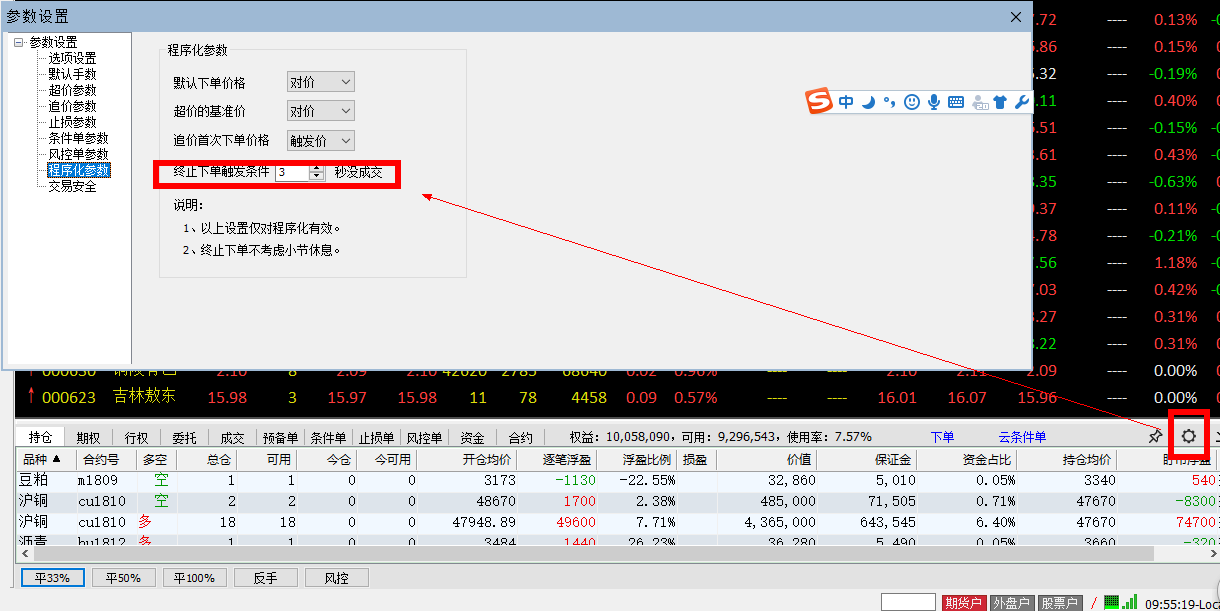Select 止损参数 in the settings tree

(72, 122)
